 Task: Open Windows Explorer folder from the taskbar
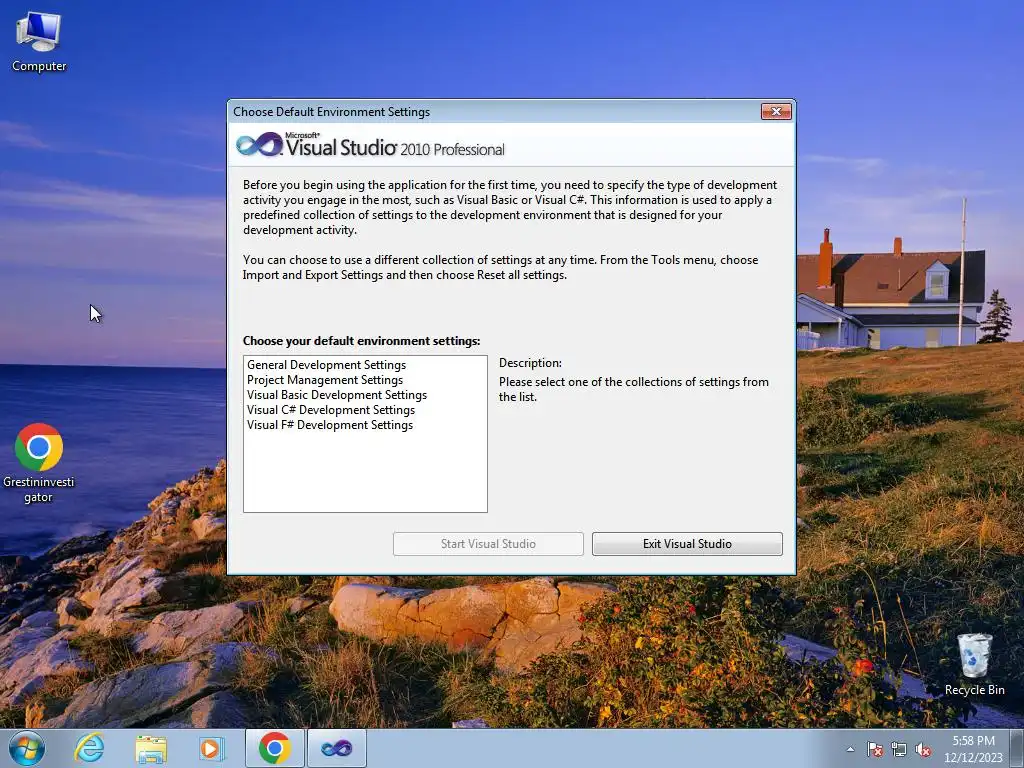point(151,748)
